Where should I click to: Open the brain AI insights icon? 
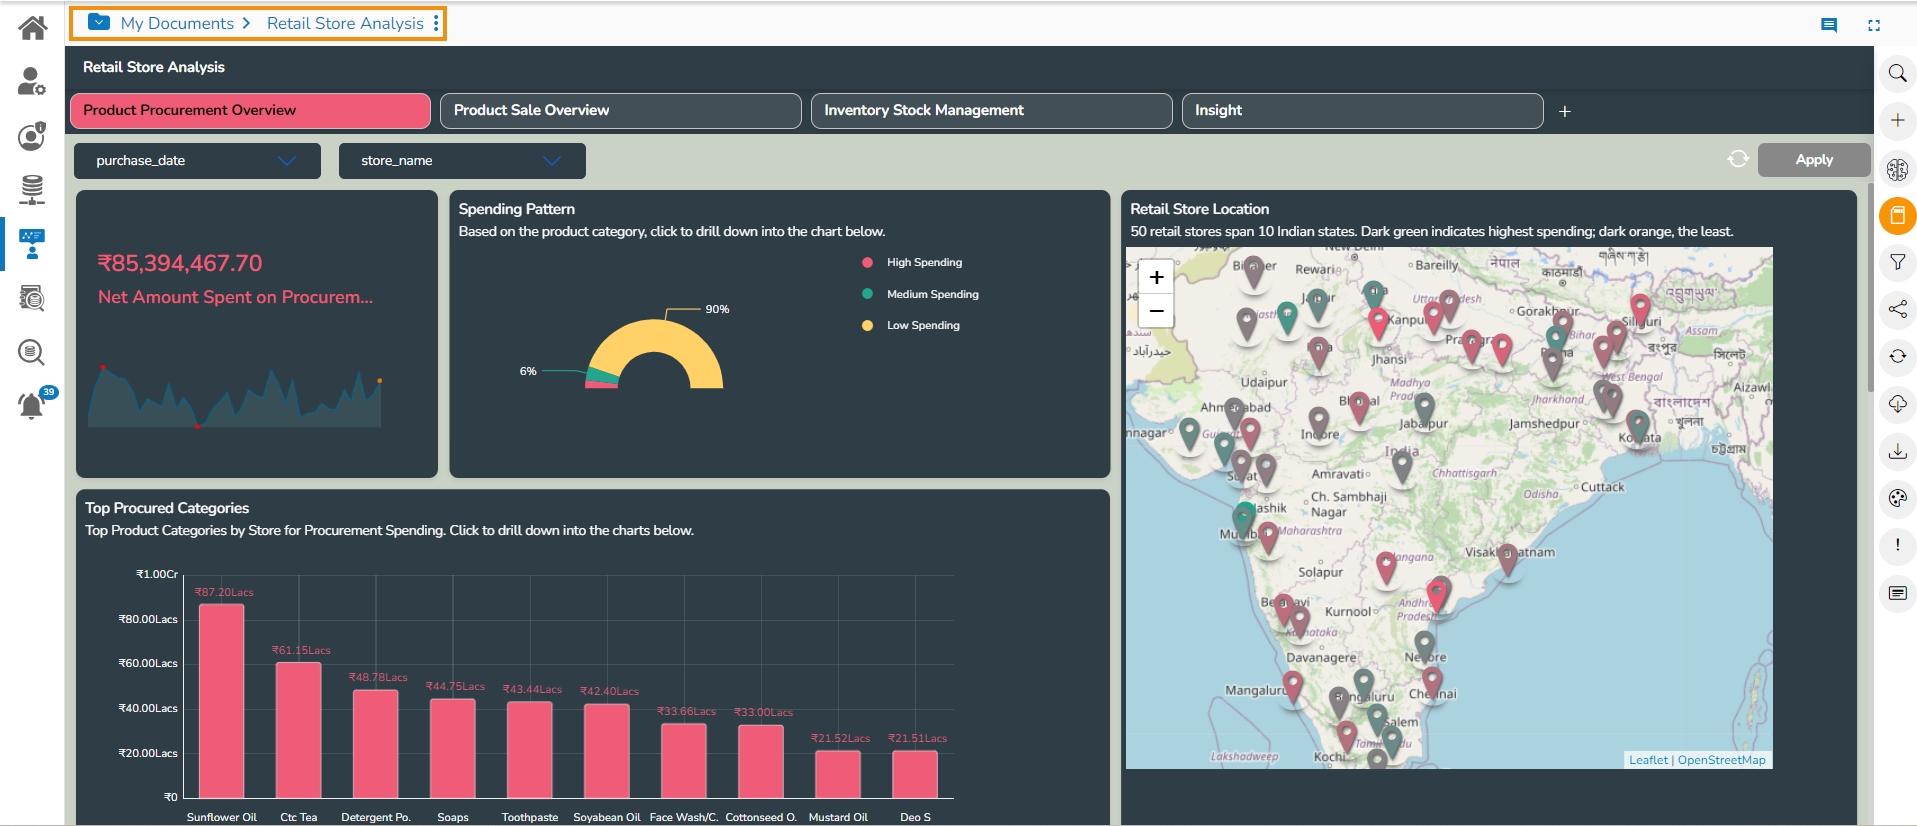pos(1897,169)
